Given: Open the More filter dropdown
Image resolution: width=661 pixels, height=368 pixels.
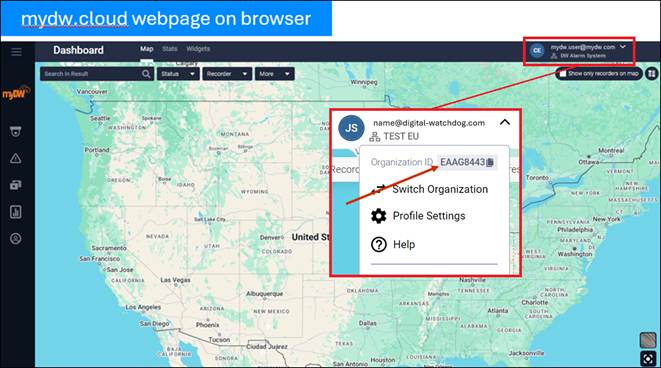Looking at the screenshot, I should click(274, 74).
